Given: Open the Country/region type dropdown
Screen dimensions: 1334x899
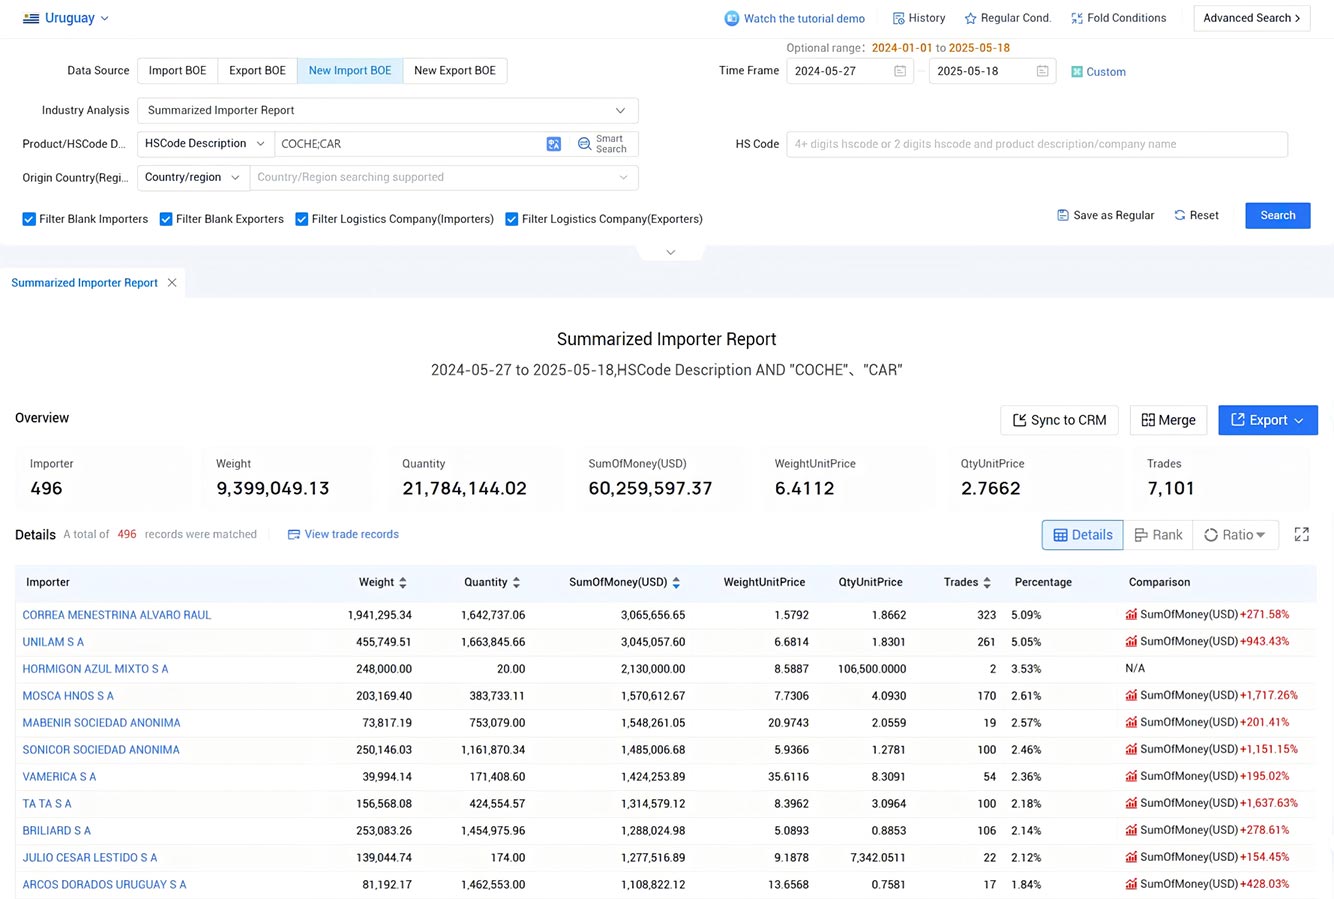Looking at the screenshot, I should pyautogui.click(x=193, y=177).
